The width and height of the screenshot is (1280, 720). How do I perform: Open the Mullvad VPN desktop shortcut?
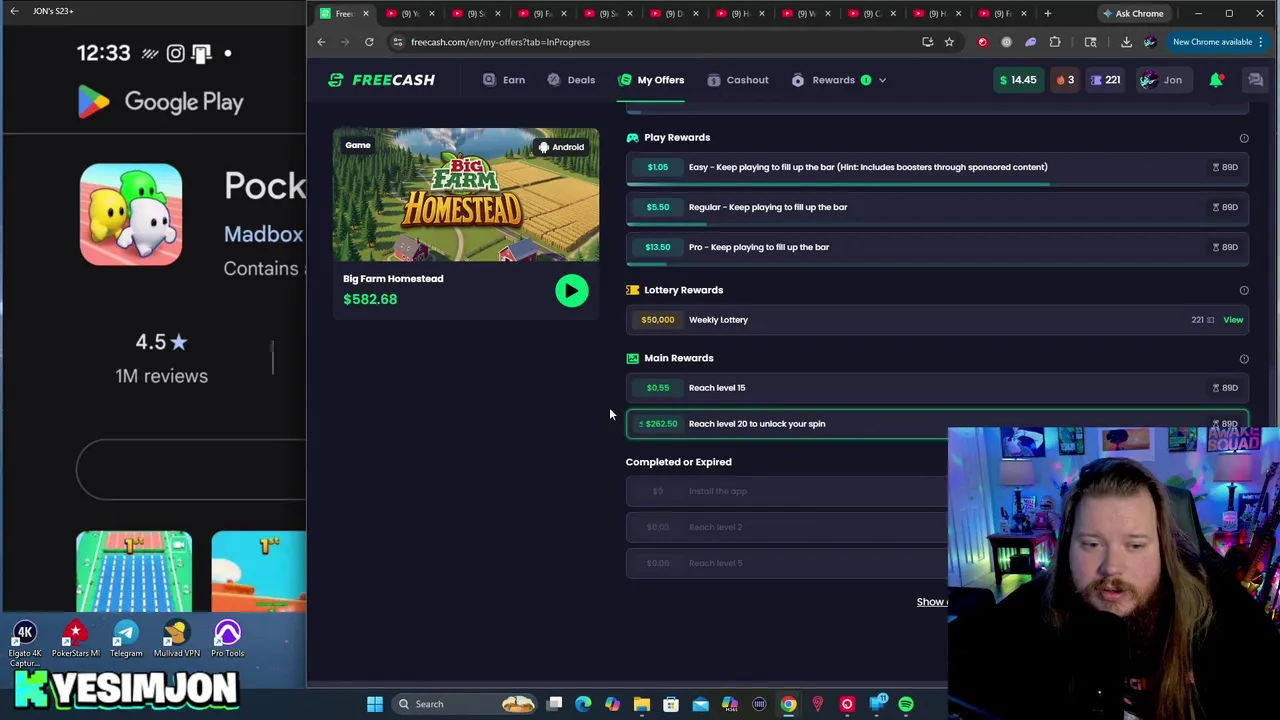tap(176, 640)
